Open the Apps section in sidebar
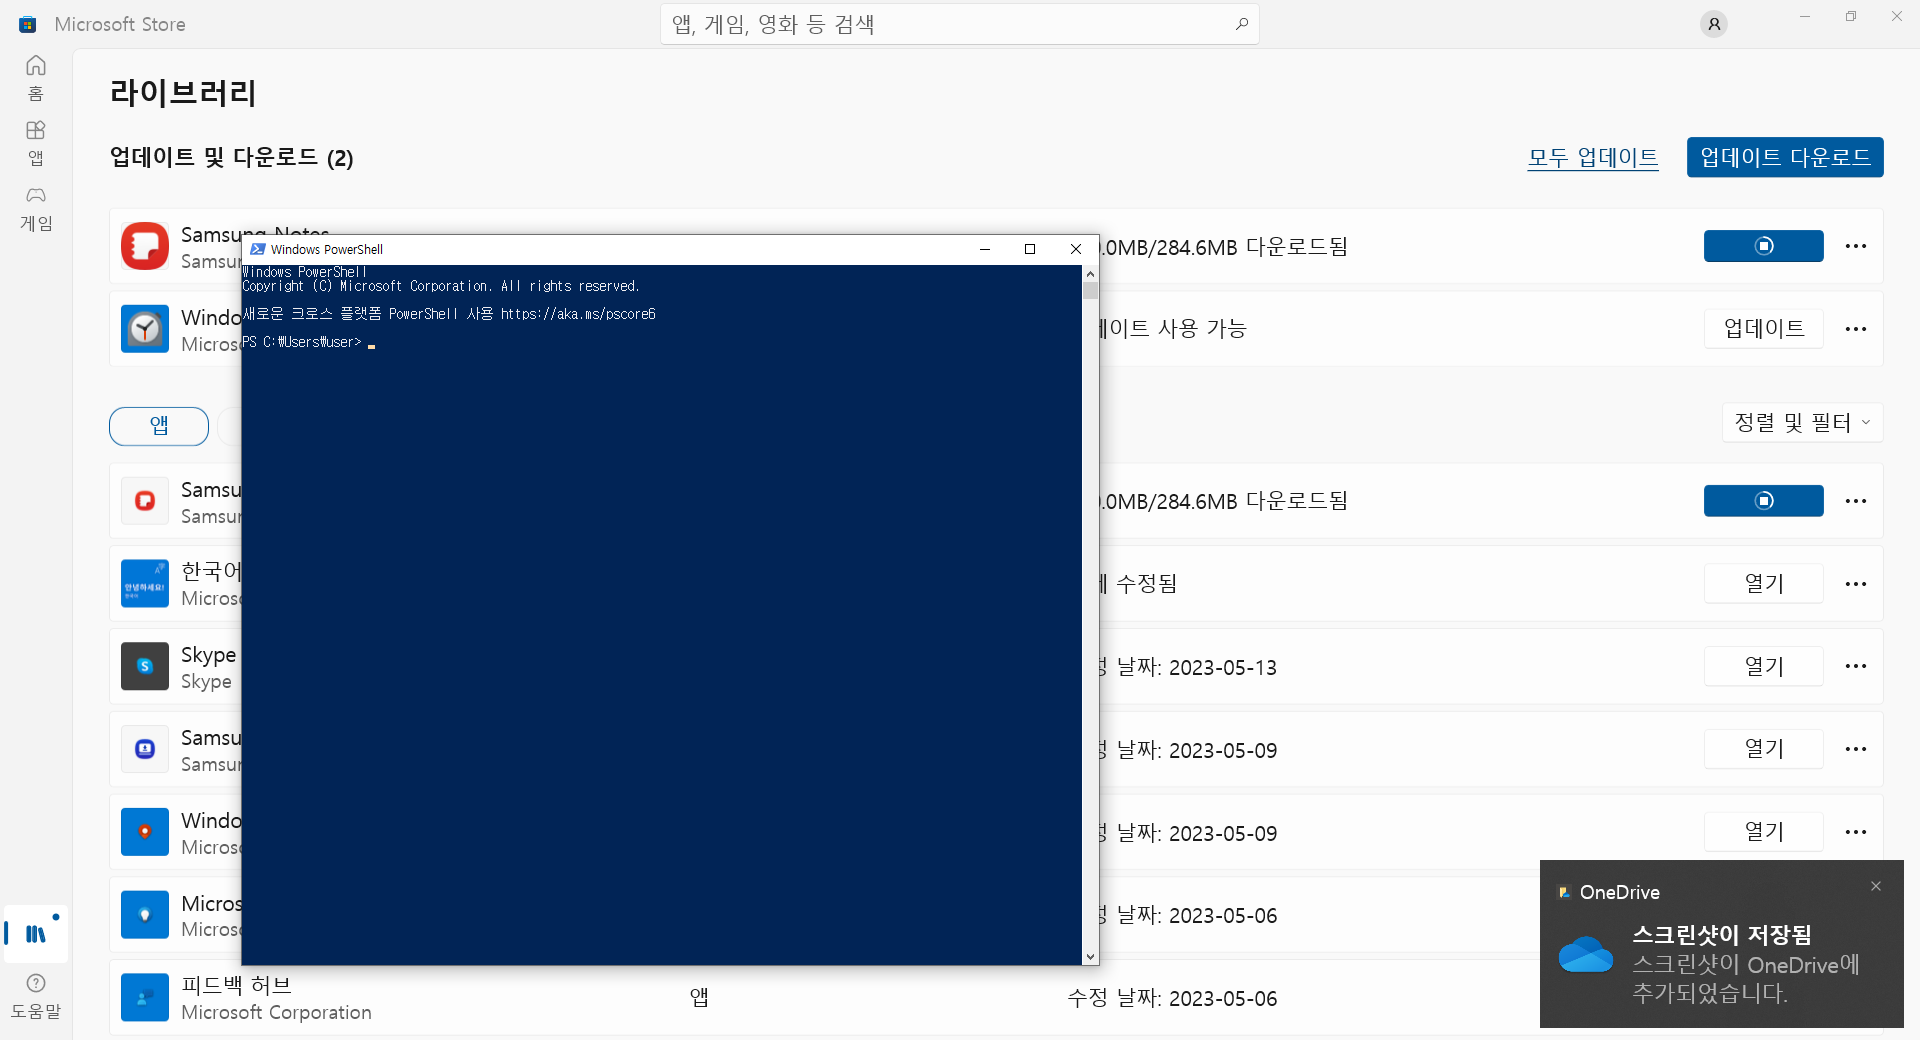1920x1040 pixels. [36, 143]
